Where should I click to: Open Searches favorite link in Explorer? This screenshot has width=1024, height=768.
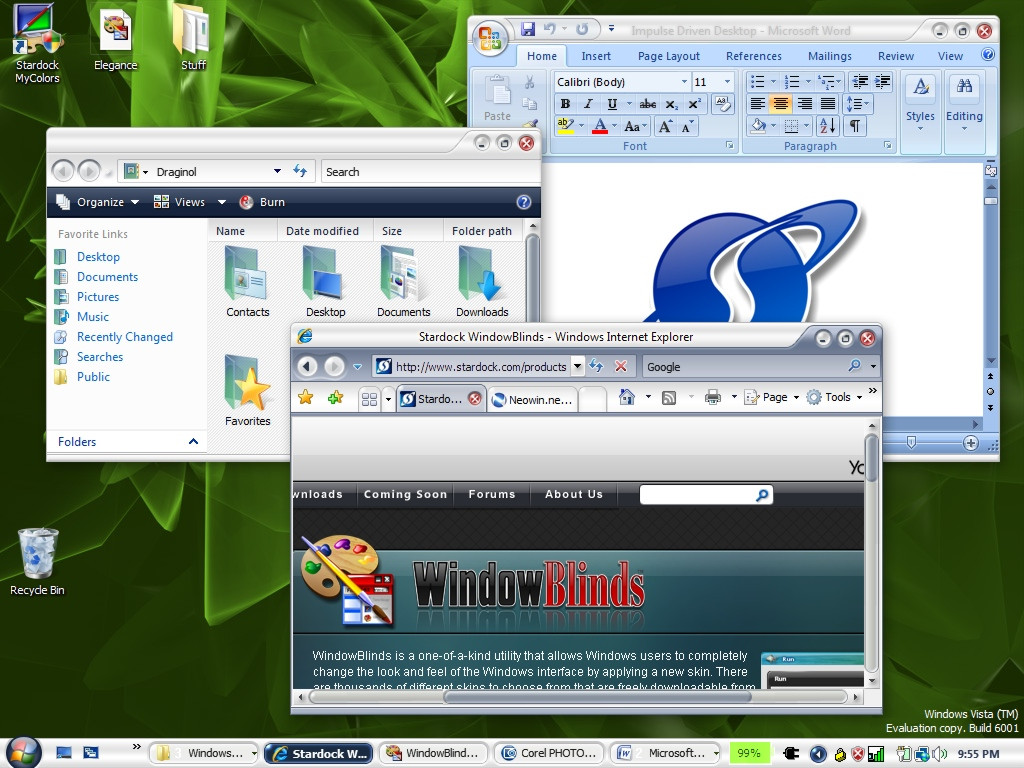100,357
